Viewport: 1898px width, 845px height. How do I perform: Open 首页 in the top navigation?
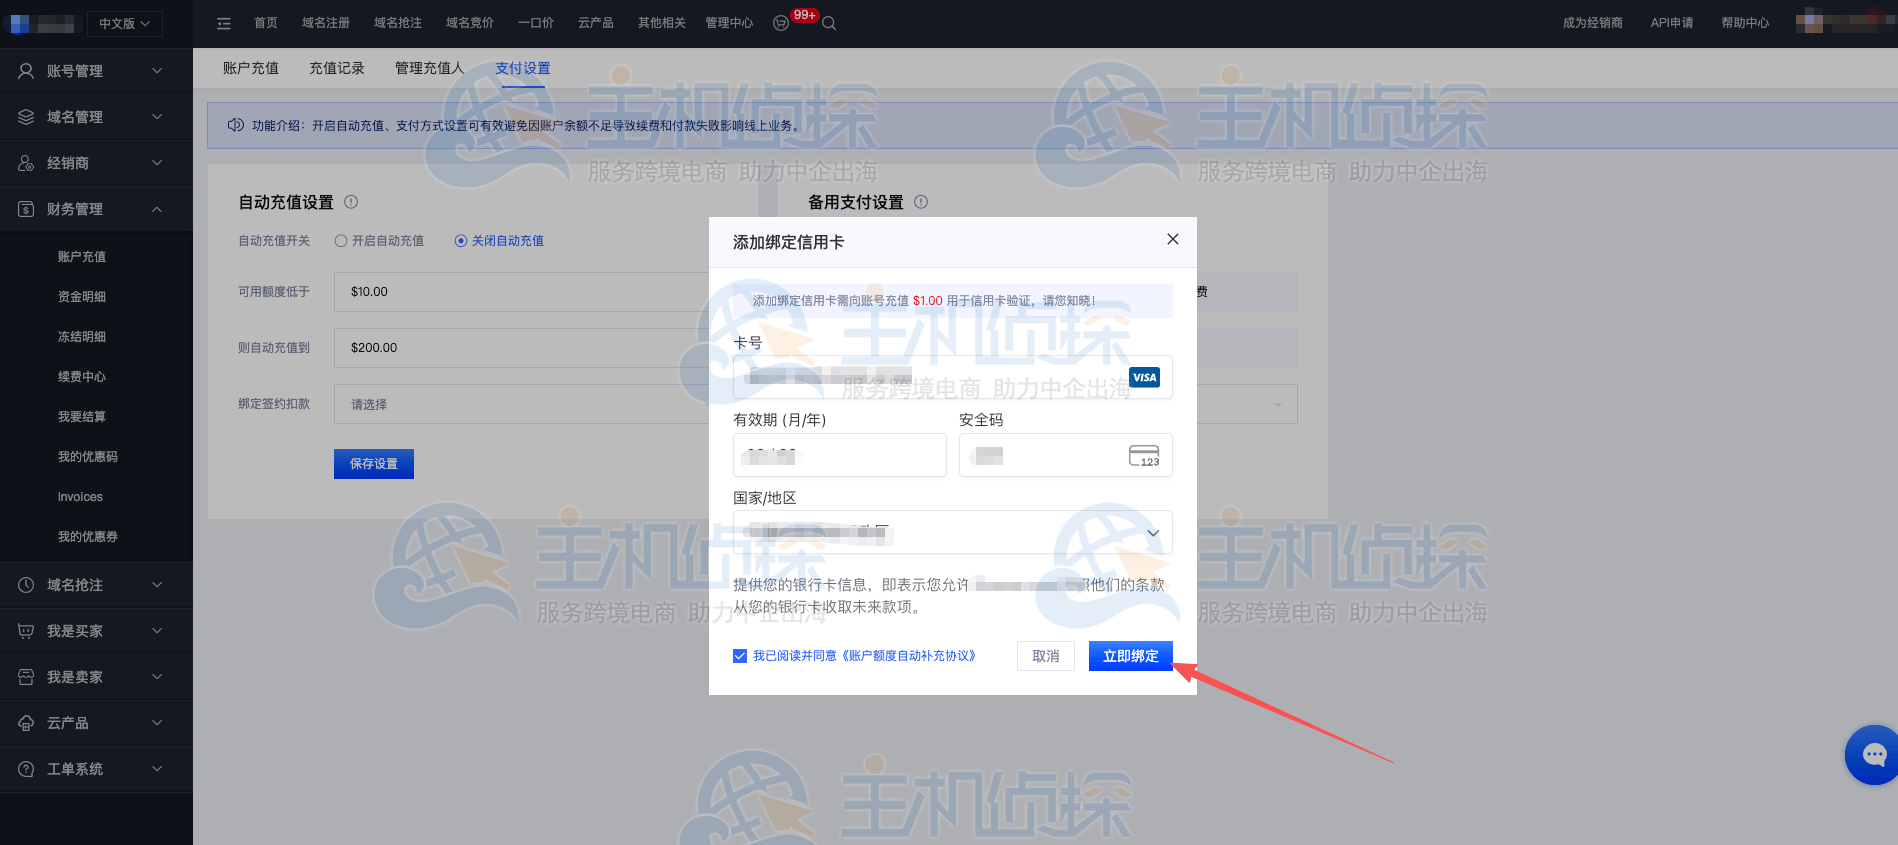tap(266, 23)
